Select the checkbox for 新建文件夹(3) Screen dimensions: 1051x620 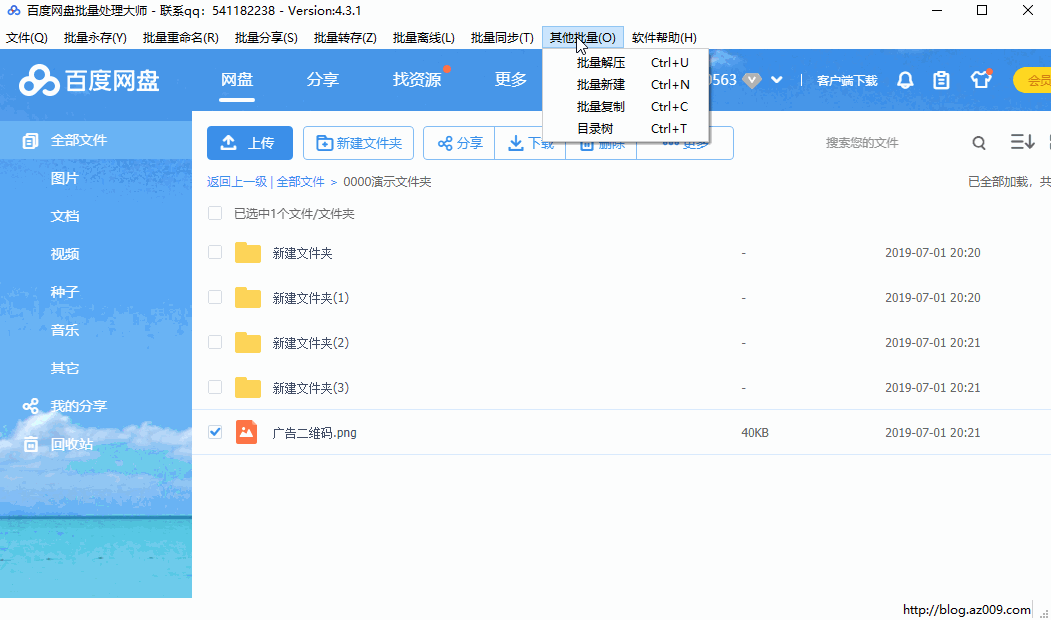coord(215,387)
